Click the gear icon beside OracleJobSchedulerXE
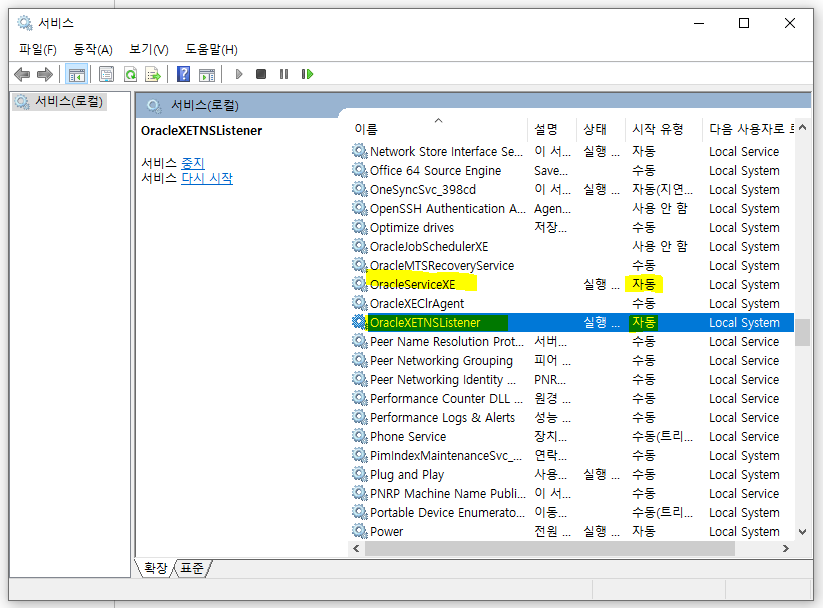 pos(359,246)
